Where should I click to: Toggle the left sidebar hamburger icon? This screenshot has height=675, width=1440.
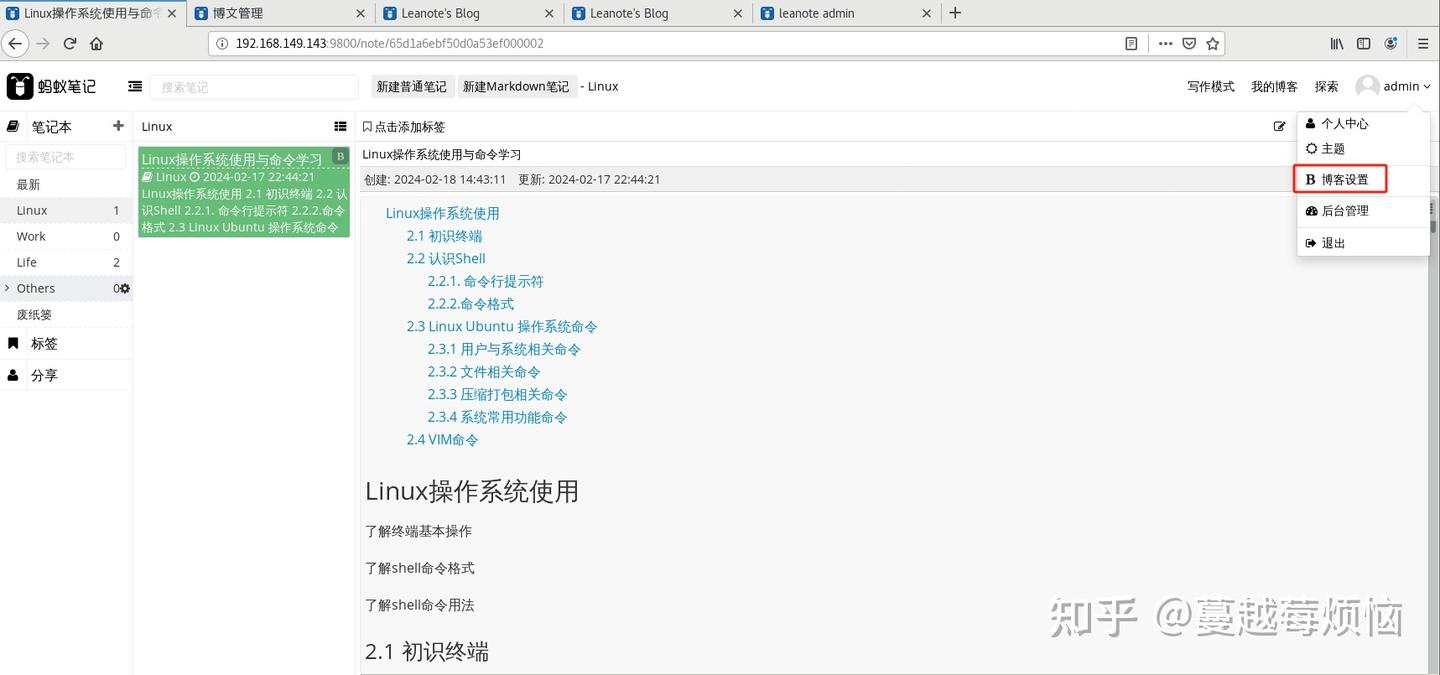(135, 87)
